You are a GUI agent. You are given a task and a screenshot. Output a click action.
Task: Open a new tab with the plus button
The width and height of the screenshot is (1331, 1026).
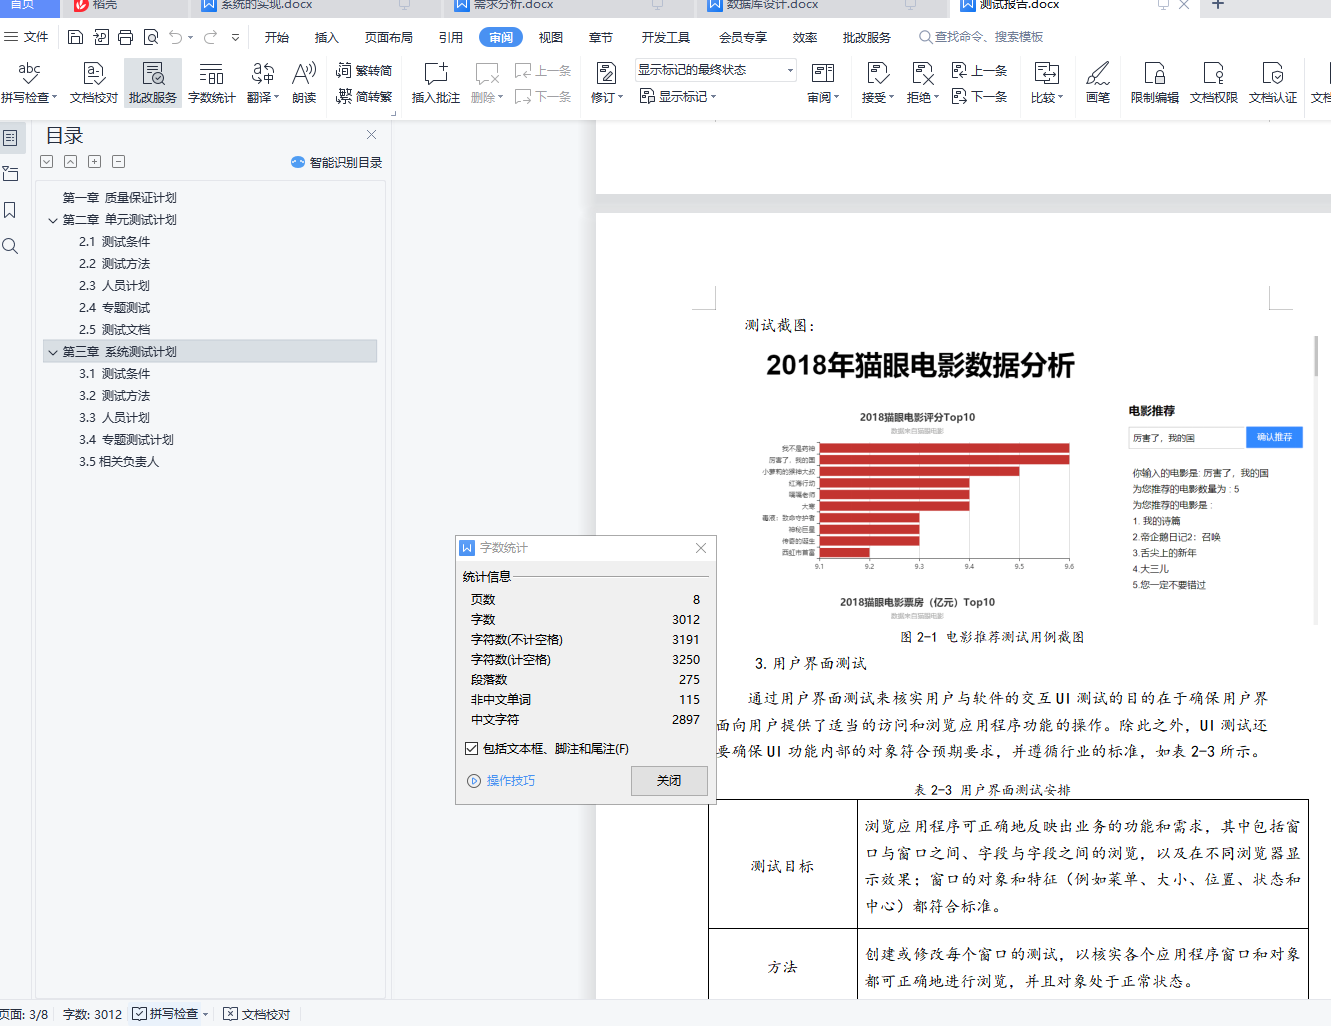[x=1217, y=5]
